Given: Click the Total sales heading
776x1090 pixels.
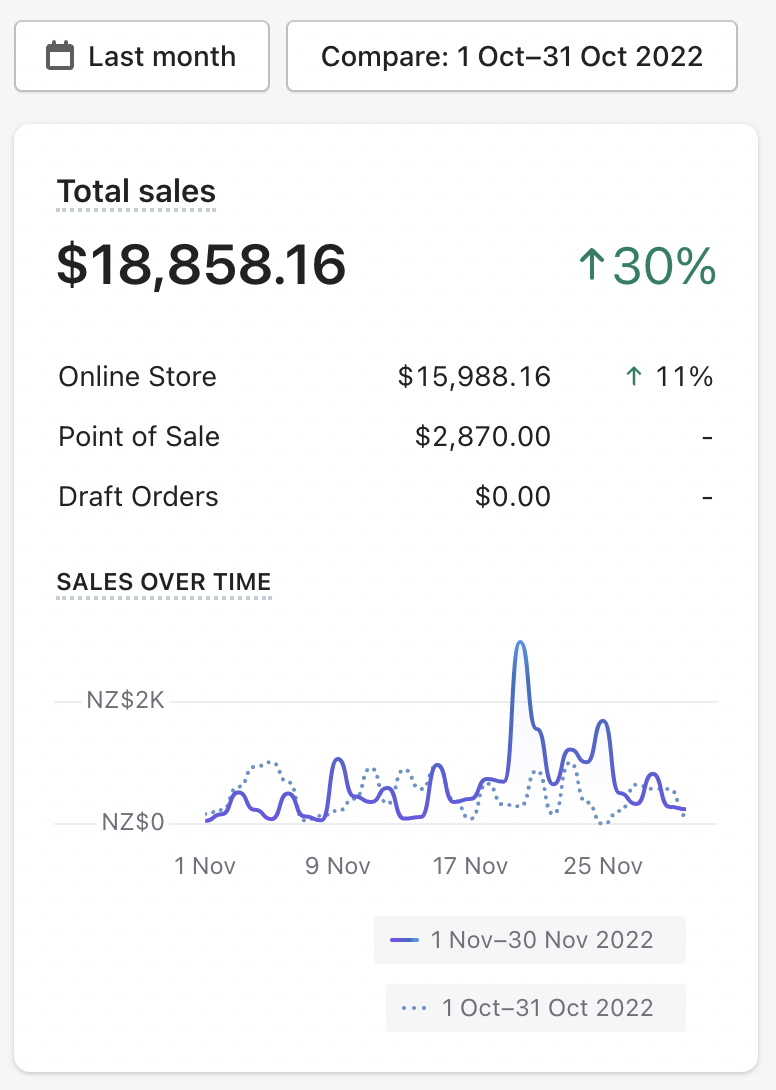Looking at the screenshot, I should 136,191.
